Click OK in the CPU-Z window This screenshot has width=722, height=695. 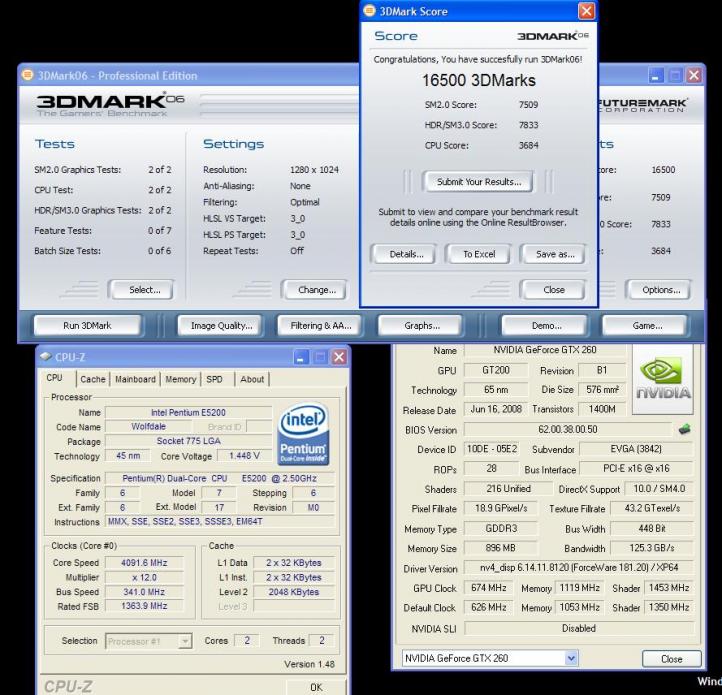316,687
